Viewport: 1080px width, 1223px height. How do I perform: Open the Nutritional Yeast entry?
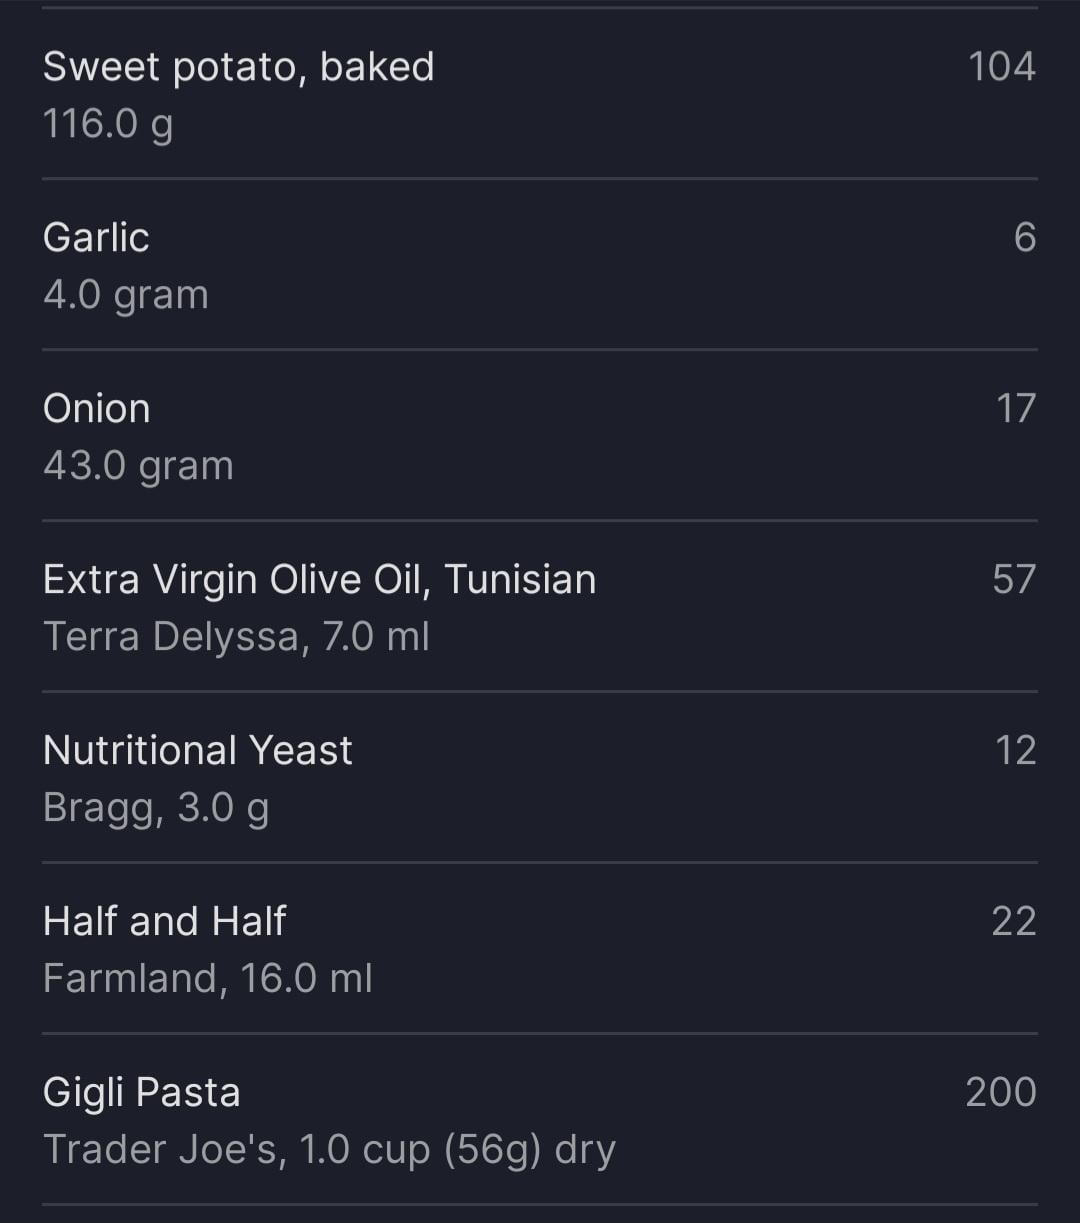(x=198, y=751)
